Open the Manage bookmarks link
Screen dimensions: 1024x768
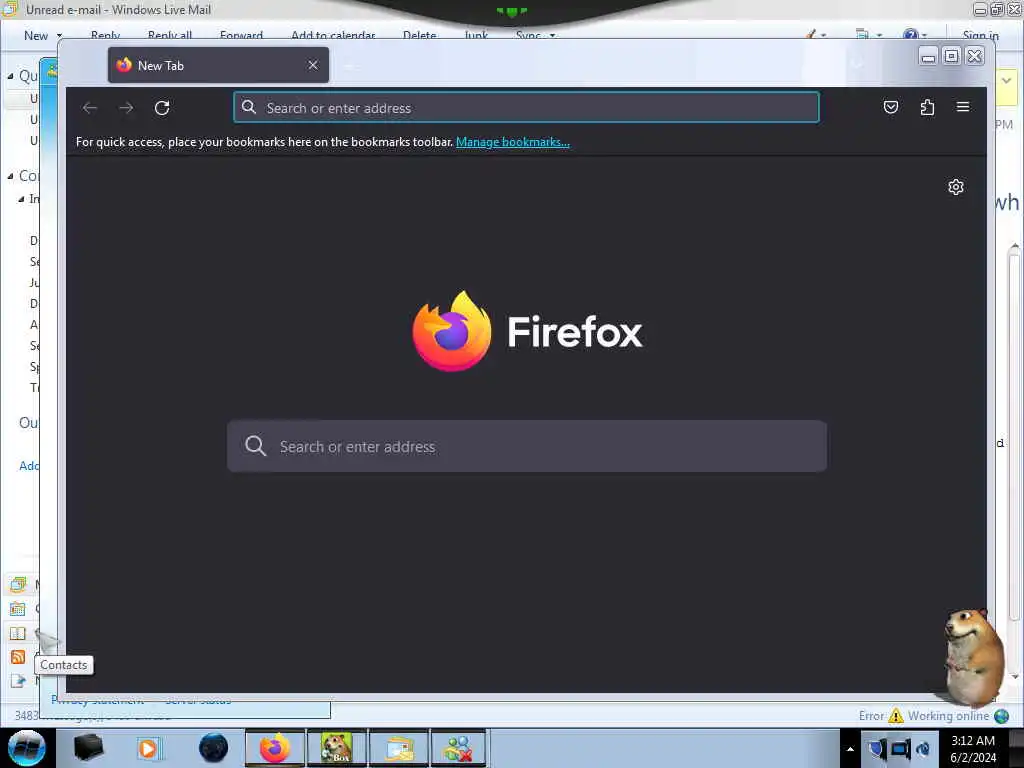point(513,142)
